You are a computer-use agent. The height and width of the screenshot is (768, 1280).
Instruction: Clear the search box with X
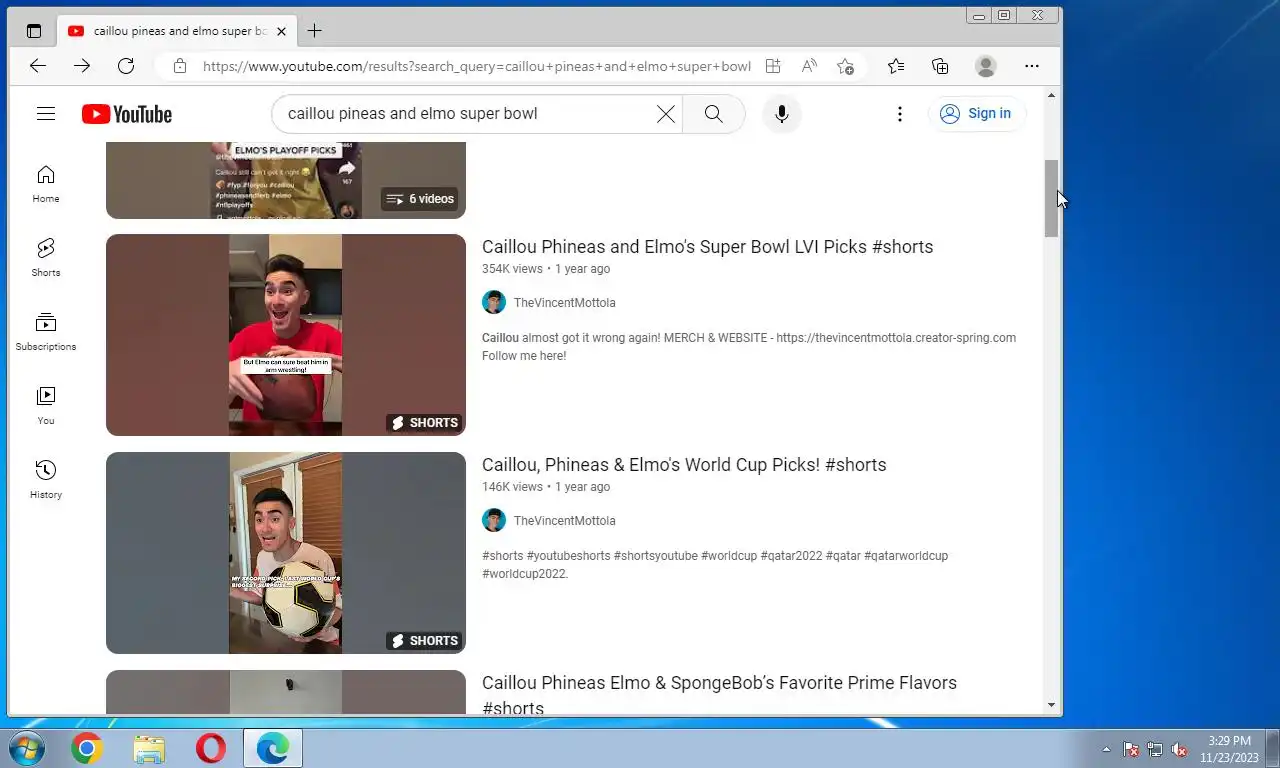(x=666, y=114)
